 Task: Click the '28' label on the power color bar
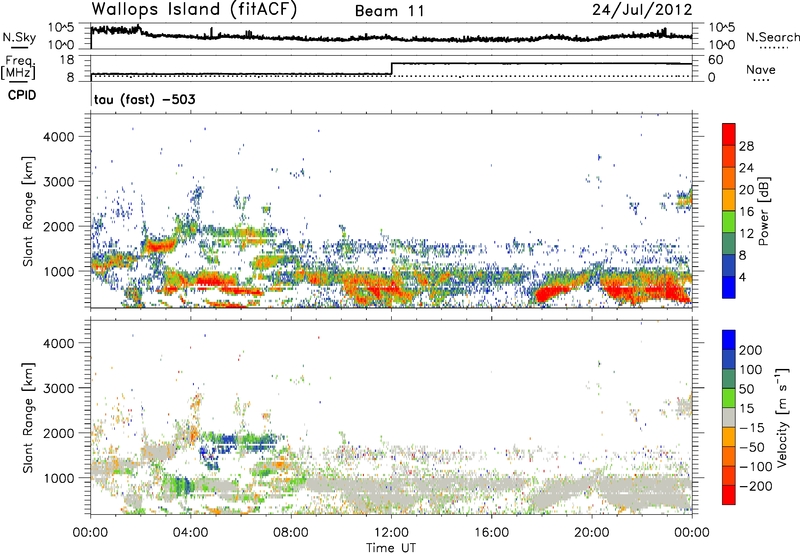coord(746,146)
